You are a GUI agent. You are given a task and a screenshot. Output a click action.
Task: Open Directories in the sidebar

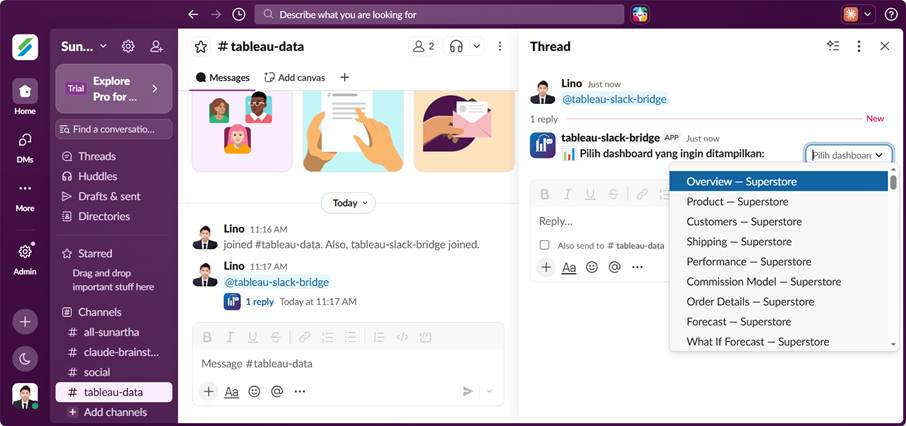[114, 216]
